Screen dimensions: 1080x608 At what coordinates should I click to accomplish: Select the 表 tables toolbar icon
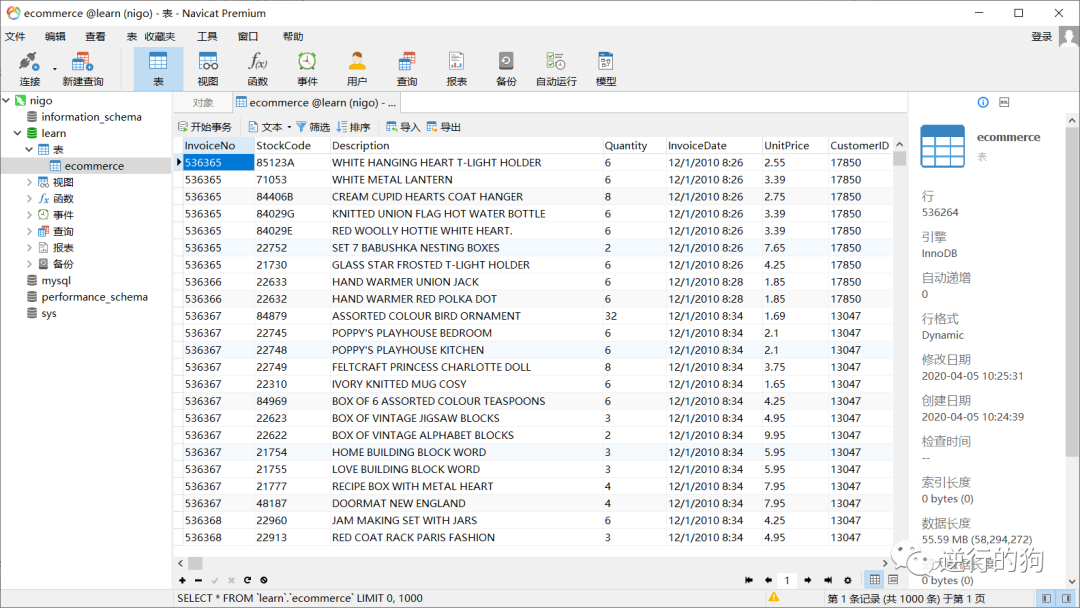pyautogui.click(x=158, y=69)
